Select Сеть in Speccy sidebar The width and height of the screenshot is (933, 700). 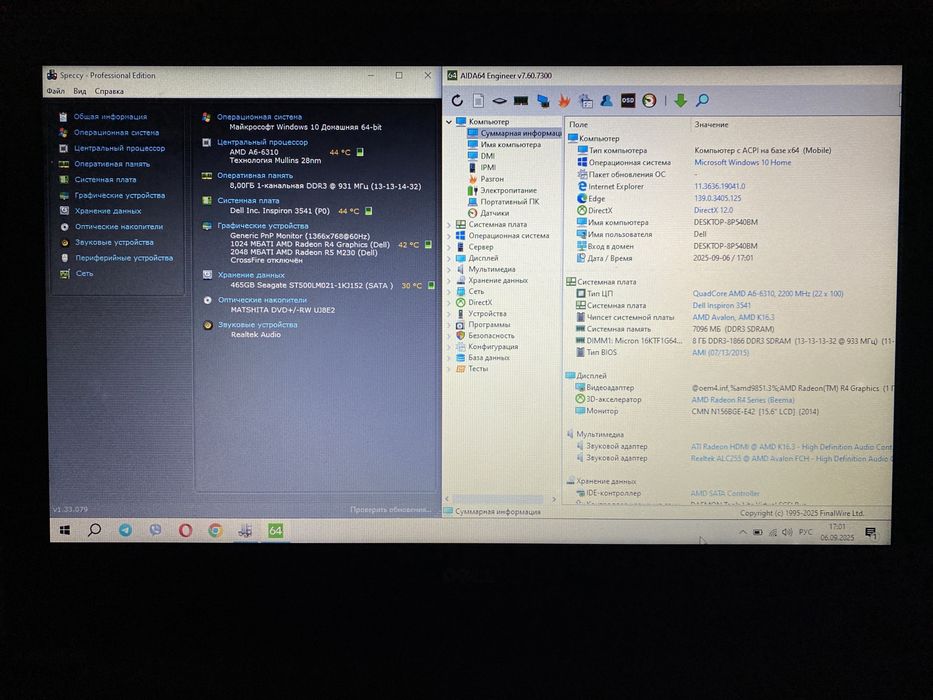coord(84,274)
